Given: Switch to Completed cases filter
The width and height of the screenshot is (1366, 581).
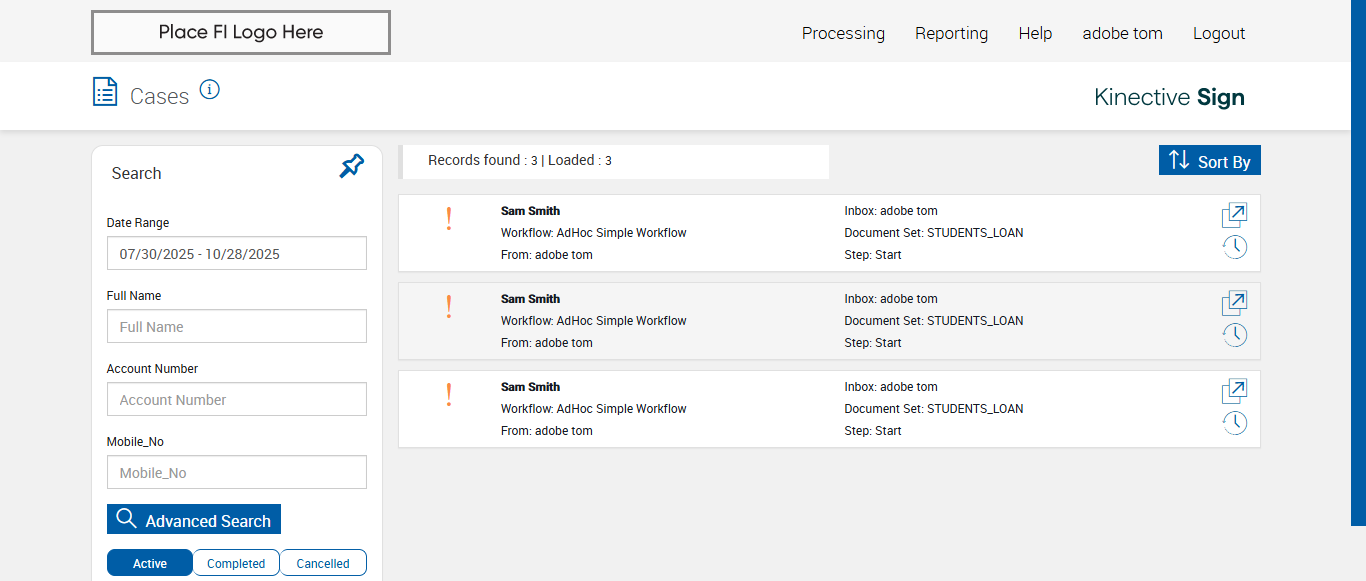Looking at the screenshot, I should coord(236,563).
